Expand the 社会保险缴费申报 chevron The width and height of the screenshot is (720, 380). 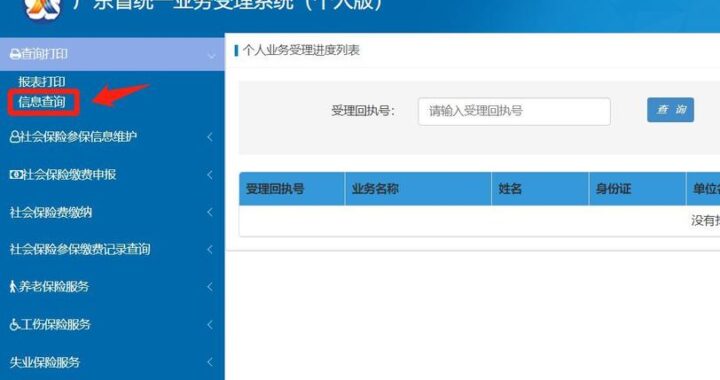coord(210,174)
